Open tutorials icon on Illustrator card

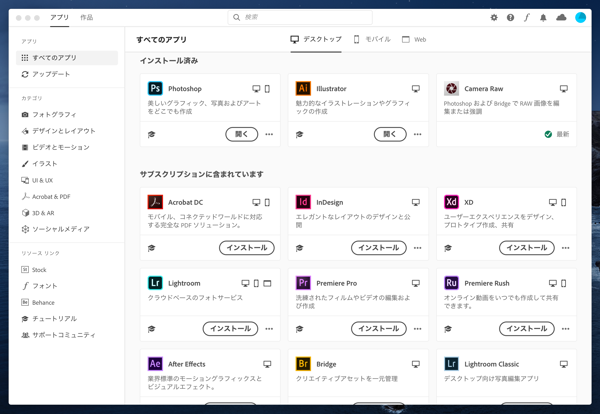pyautogui.click(x=300, y=134)
